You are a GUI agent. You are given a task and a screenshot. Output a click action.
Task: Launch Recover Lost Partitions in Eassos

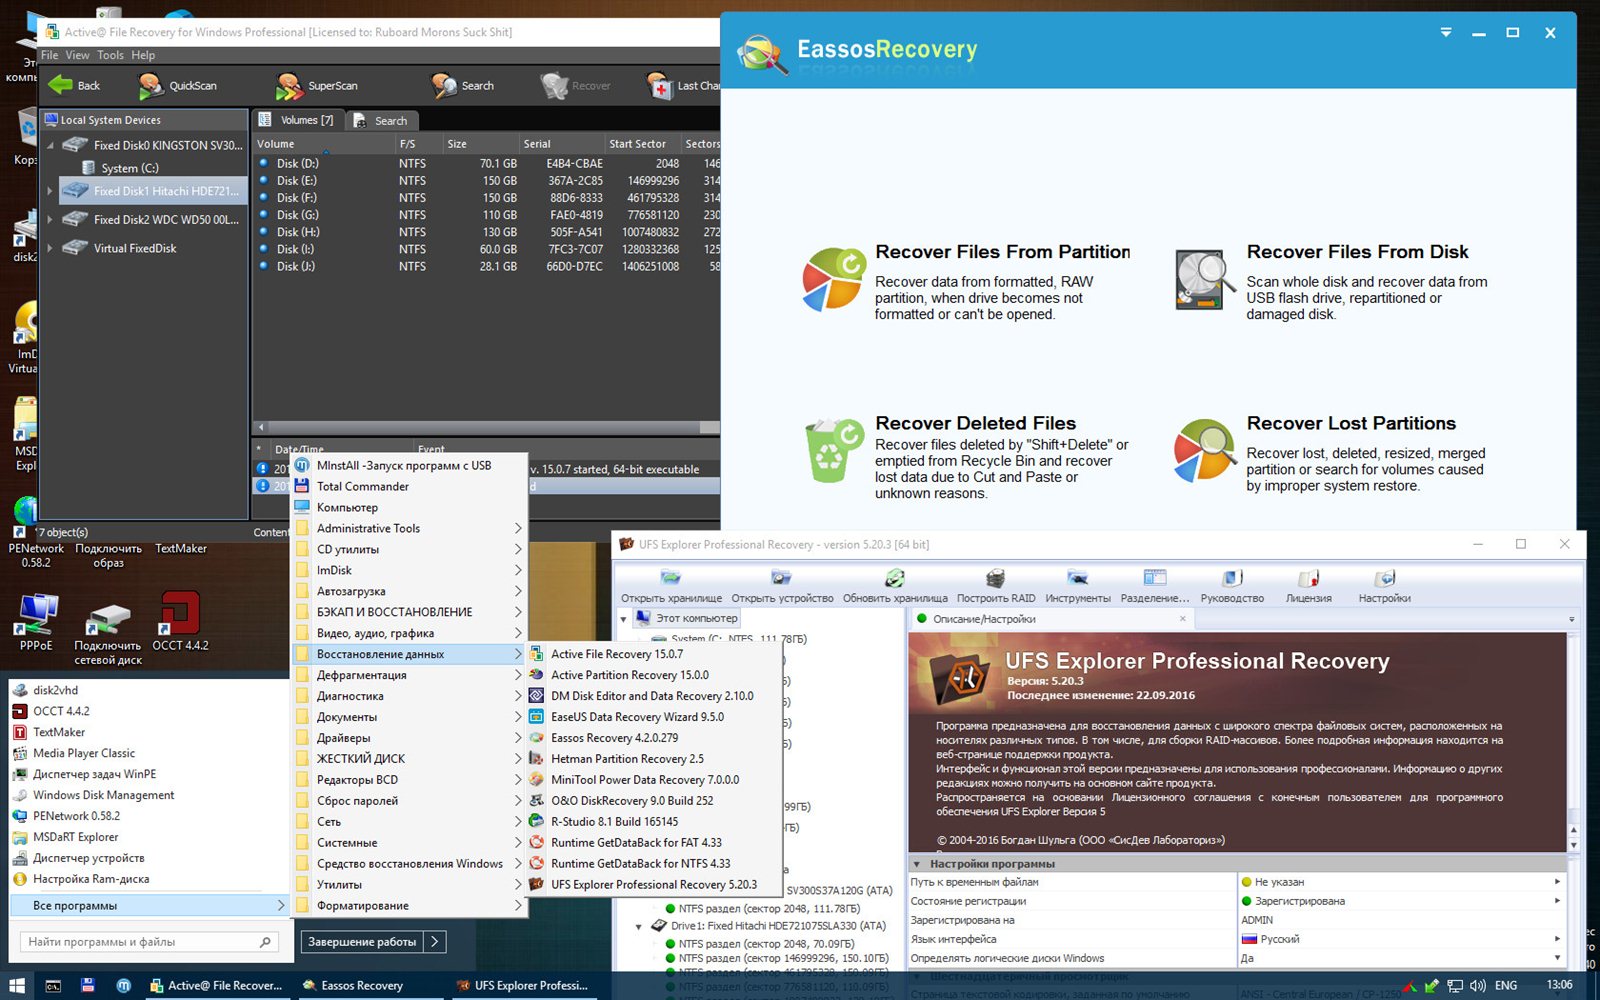[x=1332, y=453]
